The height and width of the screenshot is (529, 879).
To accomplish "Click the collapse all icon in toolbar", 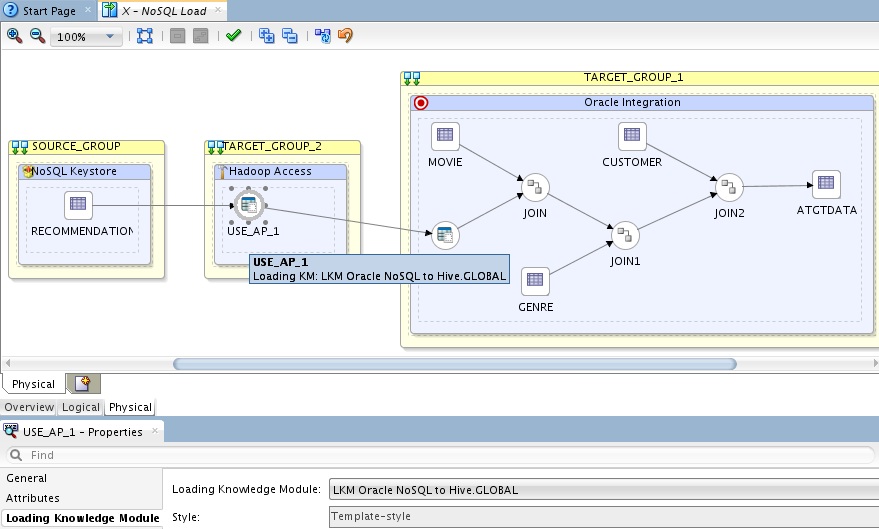I will [x=290, y=36].
